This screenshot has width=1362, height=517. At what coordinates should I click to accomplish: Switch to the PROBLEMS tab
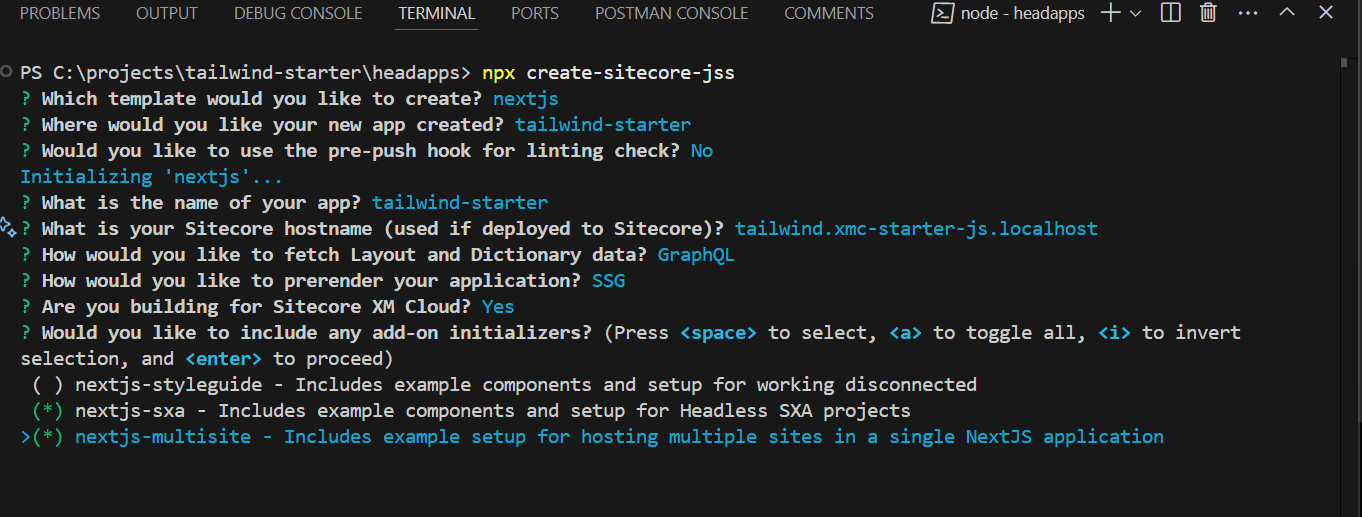point(60,14)
